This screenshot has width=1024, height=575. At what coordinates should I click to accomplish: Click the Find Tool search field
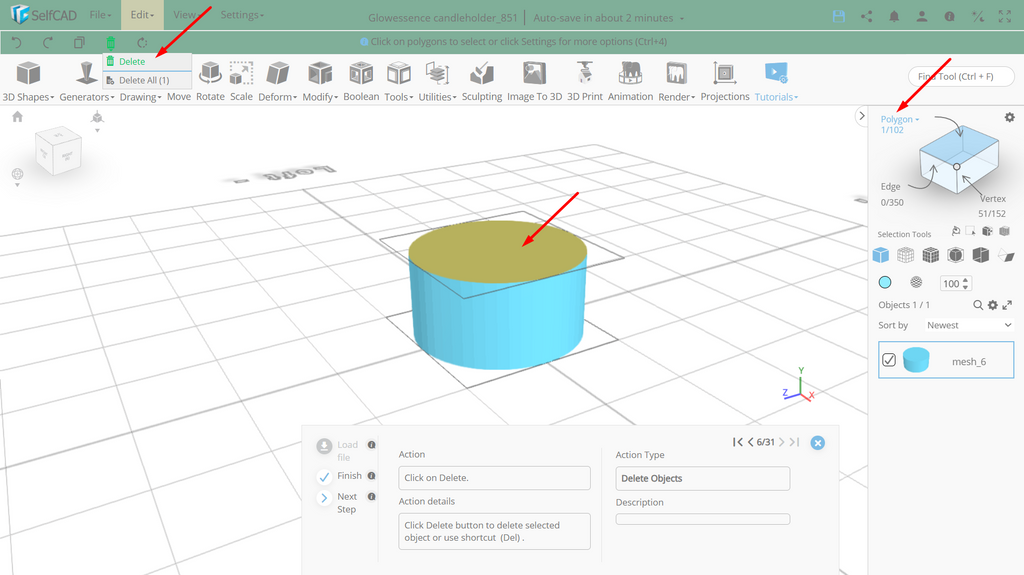coord(961,76)
